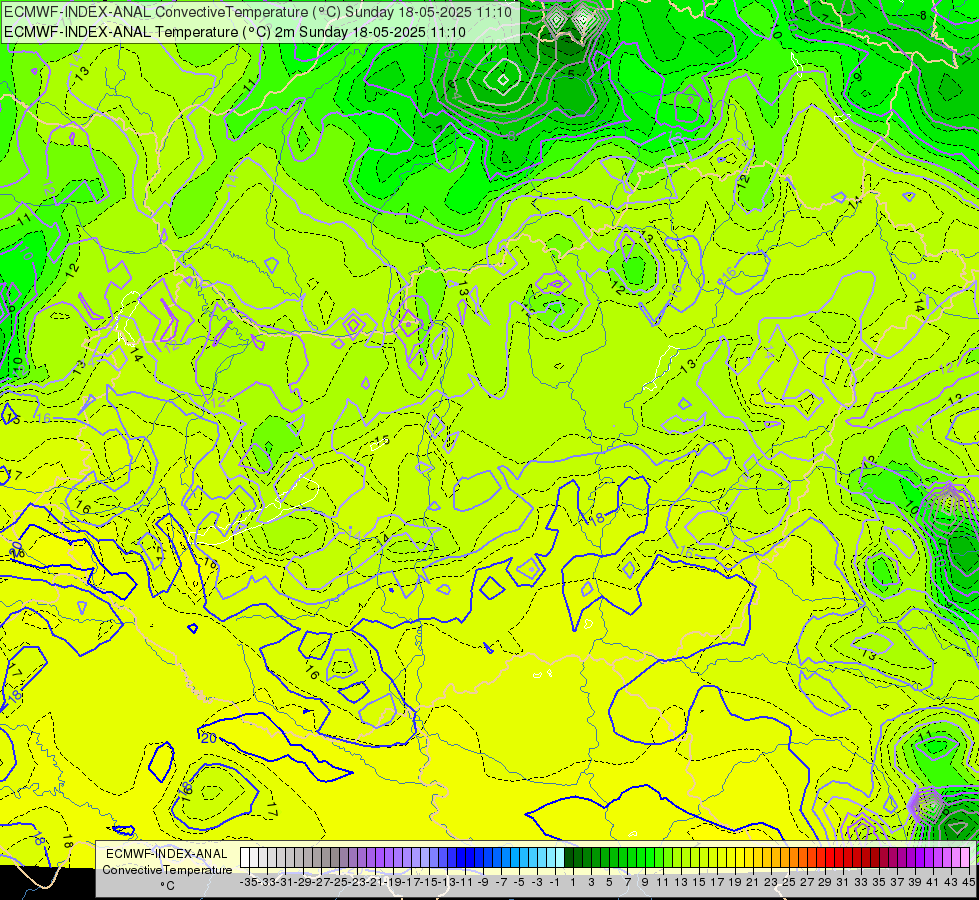
Task: Click the 45 value on the color scale
Action: pyautogui.click(x=968, y=882)
